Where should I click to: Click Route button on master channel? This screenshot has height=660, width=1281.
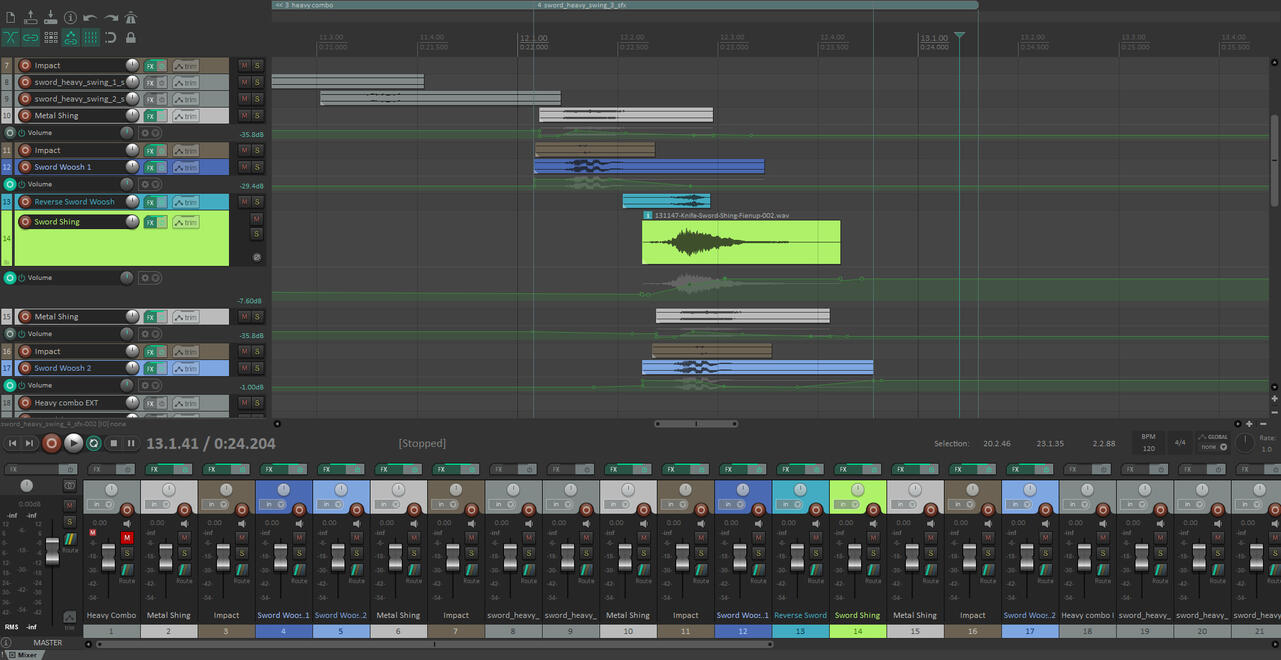click(69, 549)
